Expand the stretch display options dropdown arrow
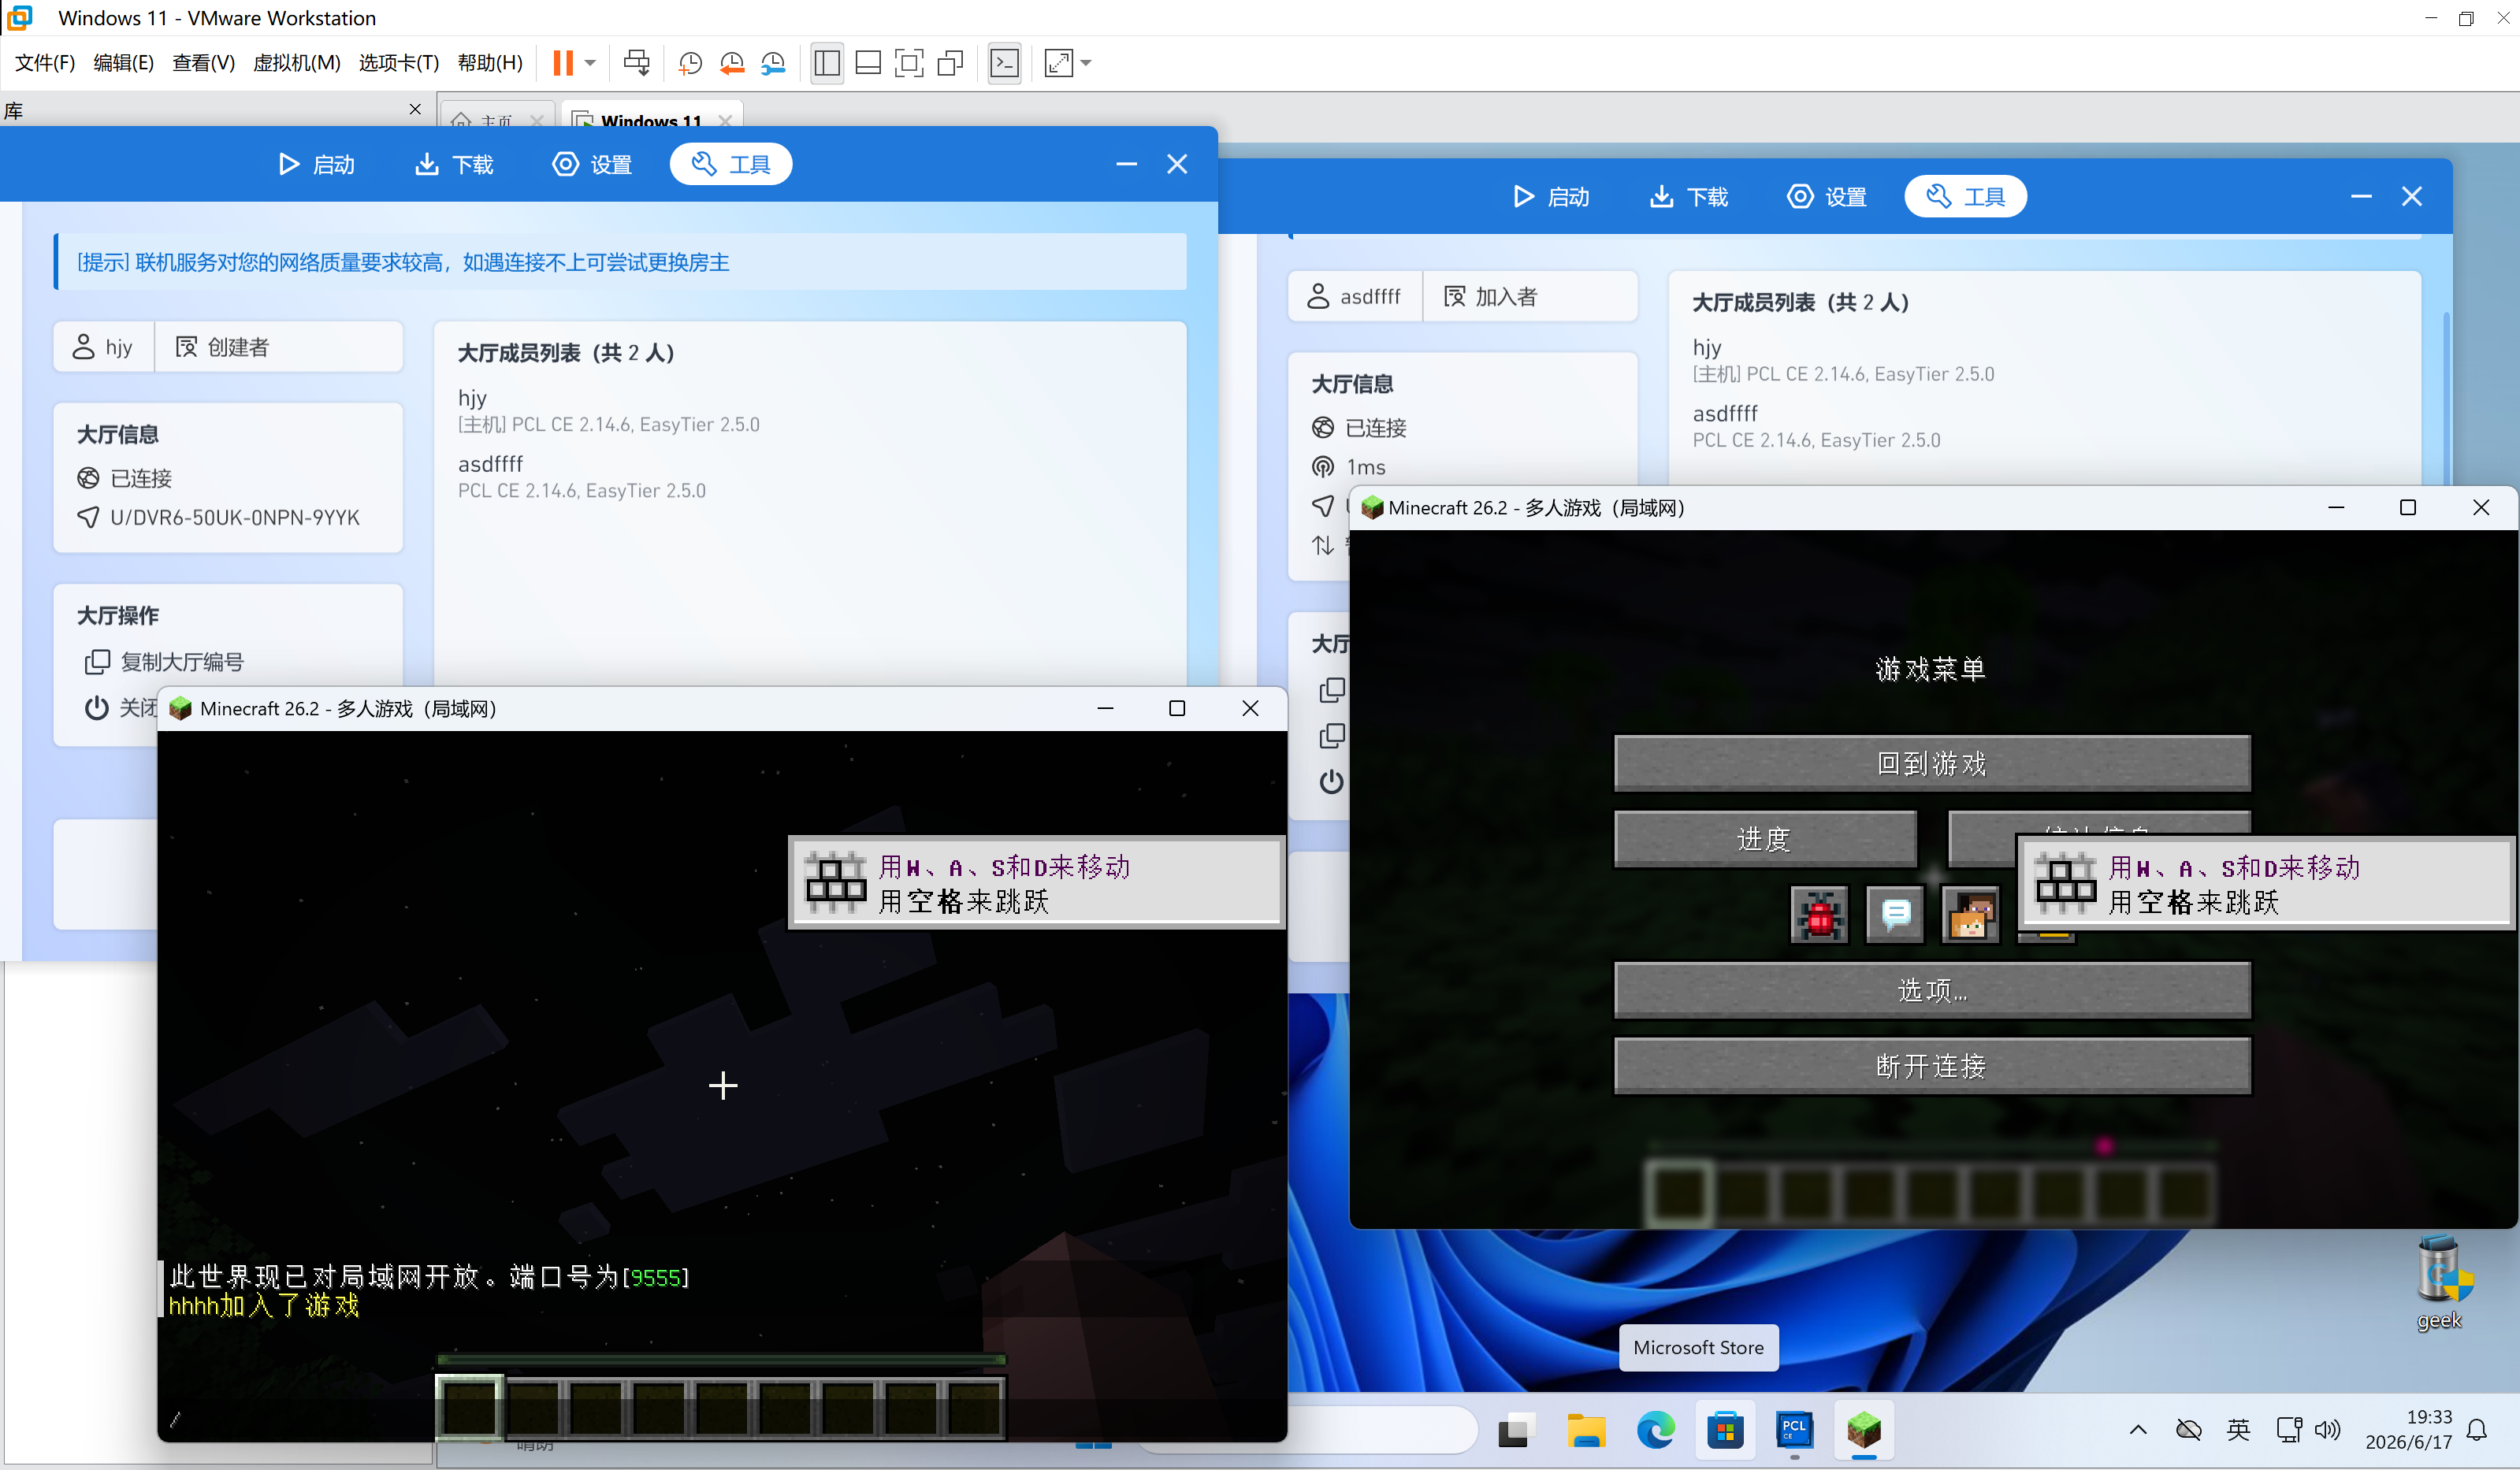Image resolution: width=2520 pixels, height=1470 pixels. click(x=1086, y=63)
